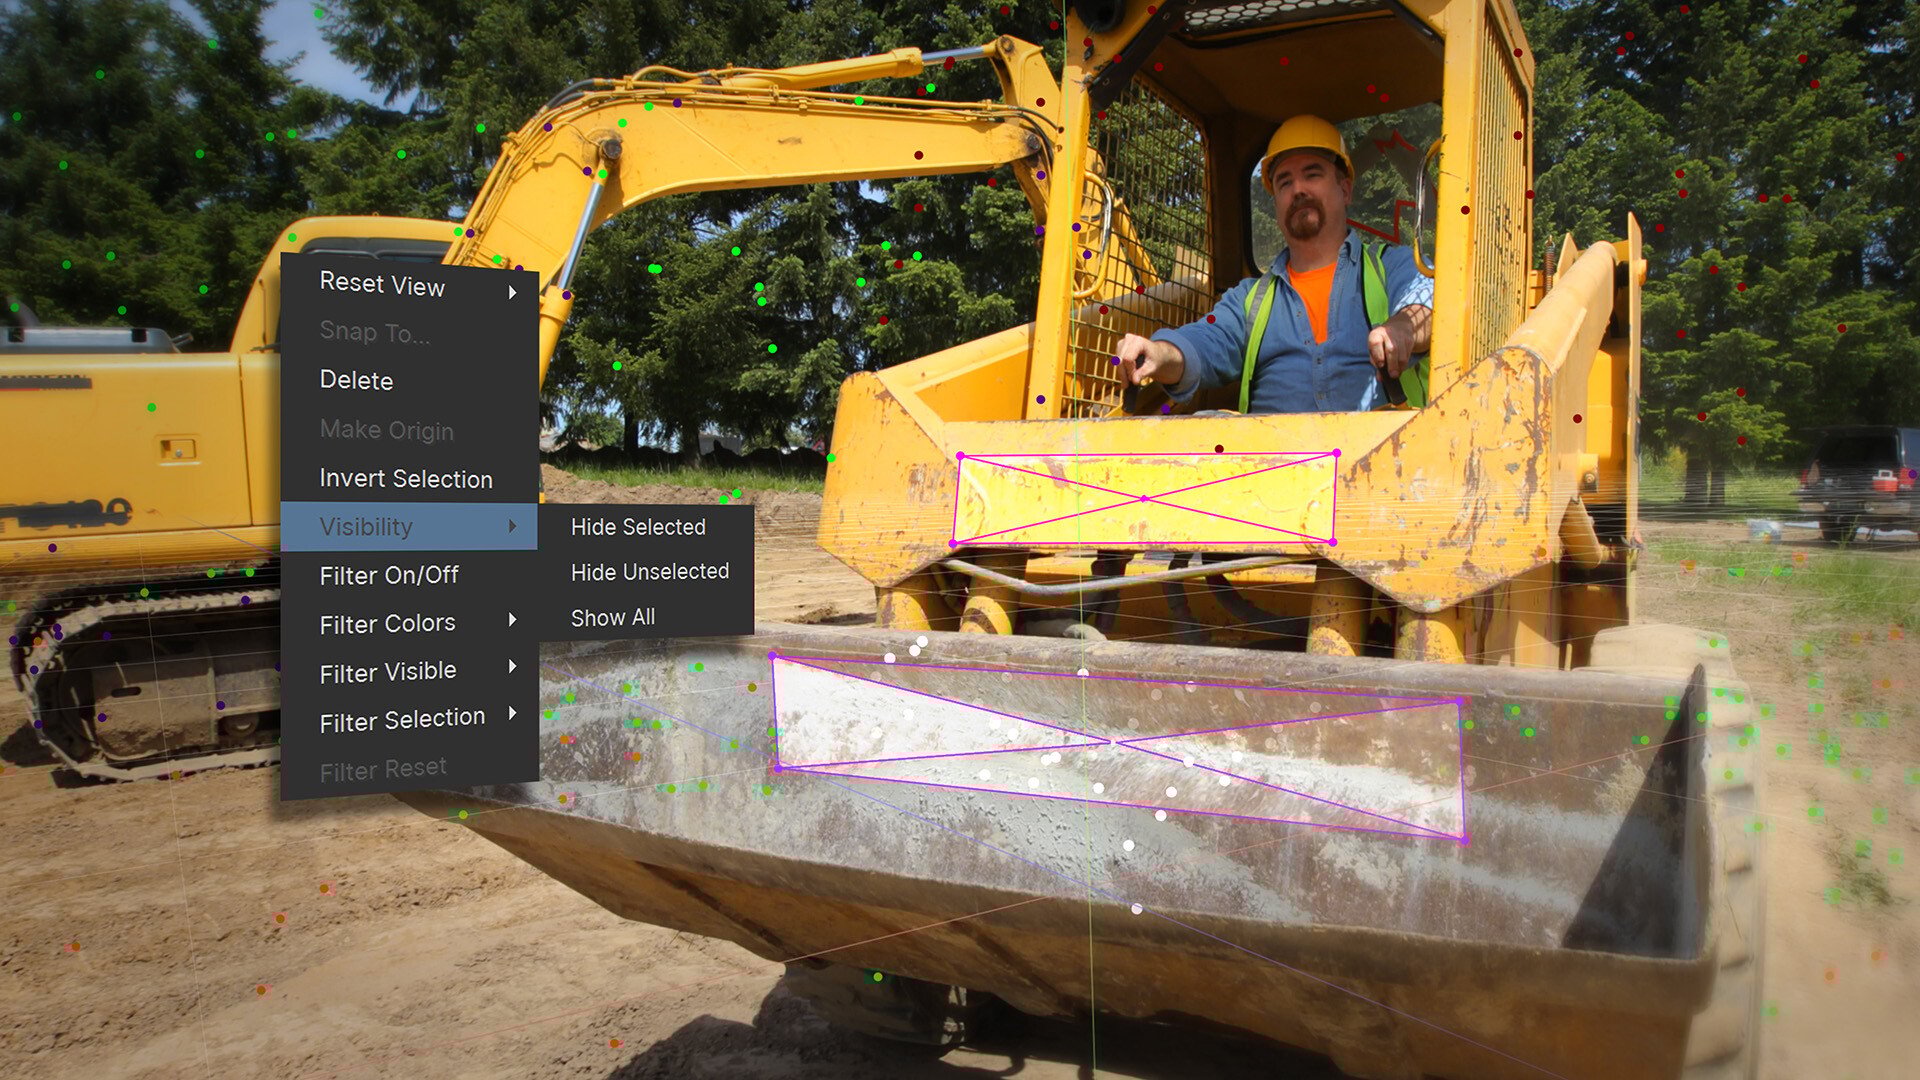This screenshot has height=1080, width=1920.
Task: Expand the Filter Visible submenu
Action: [x=389, y=670]
